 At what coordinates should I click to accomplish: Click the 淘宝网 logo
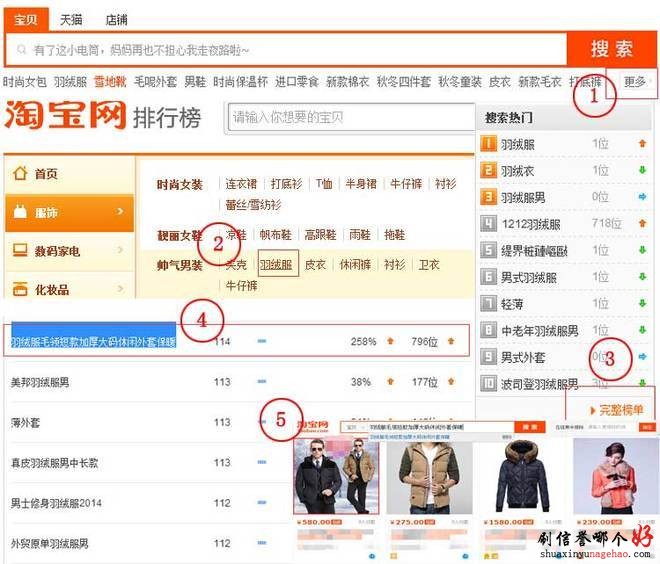(x=66, y=116)
